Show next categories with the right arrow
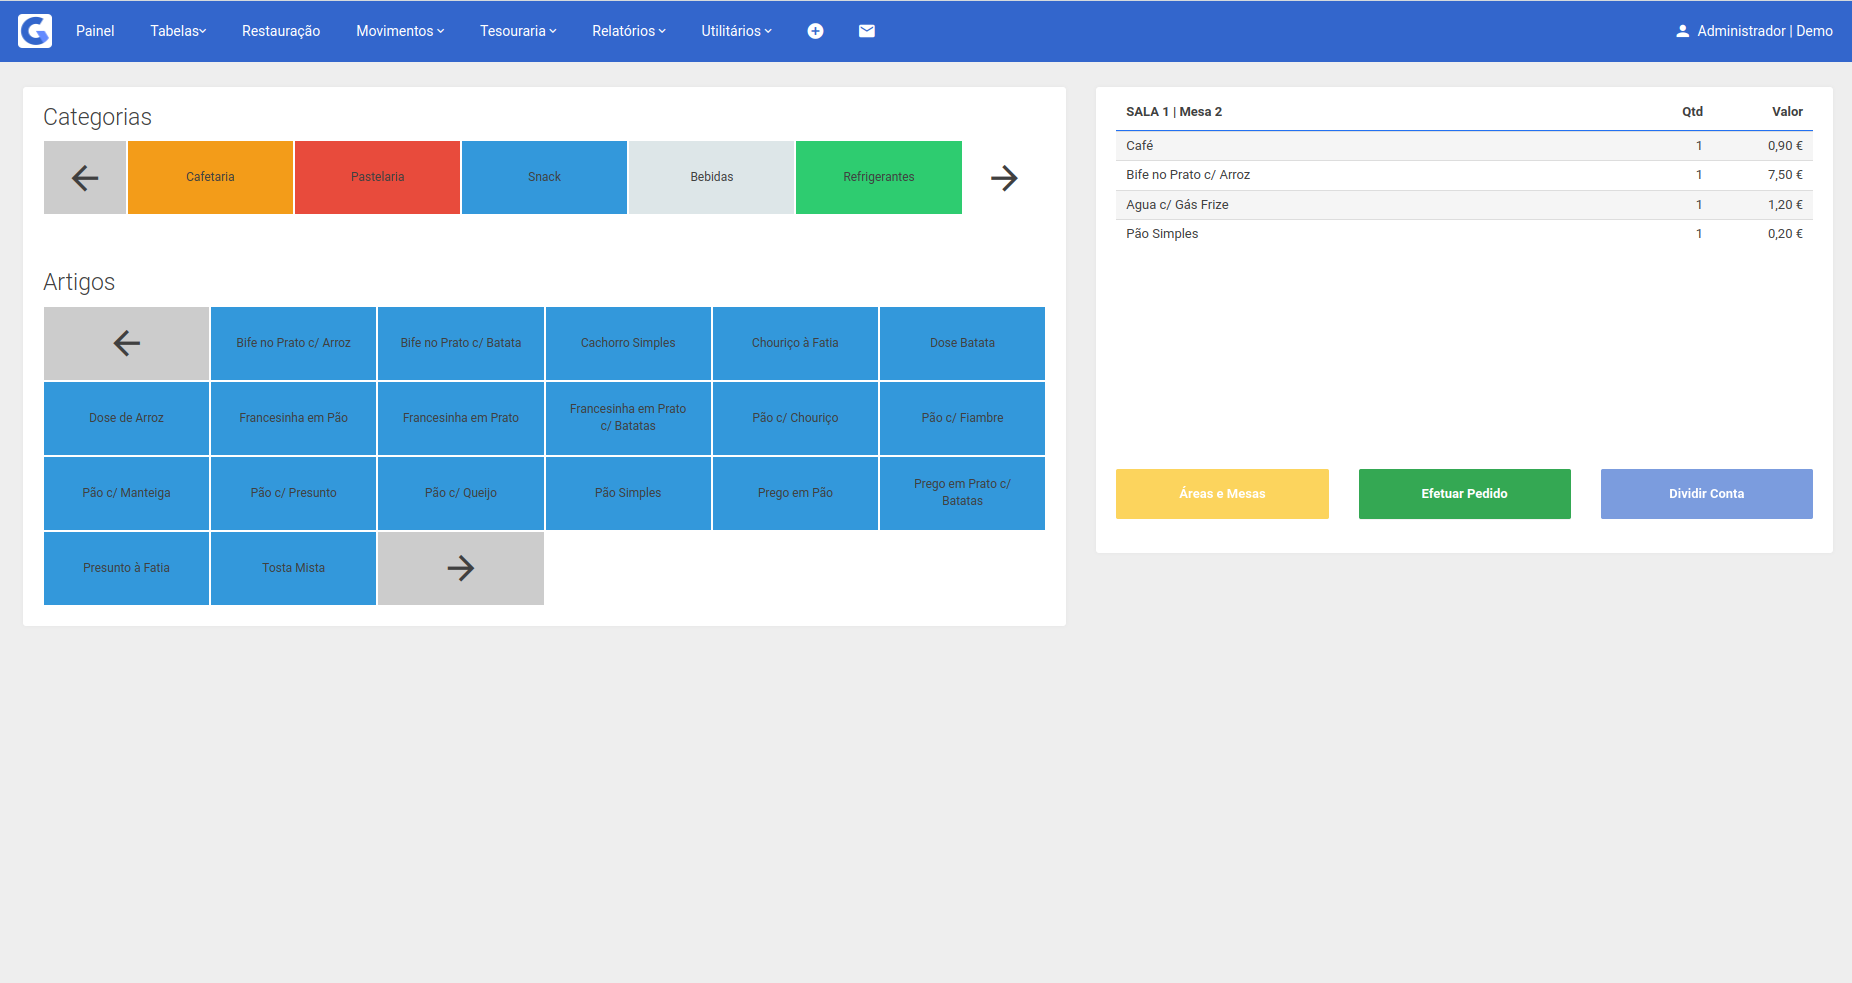The height and width of the screenshot is (983, 1852). click(1004, 178)
